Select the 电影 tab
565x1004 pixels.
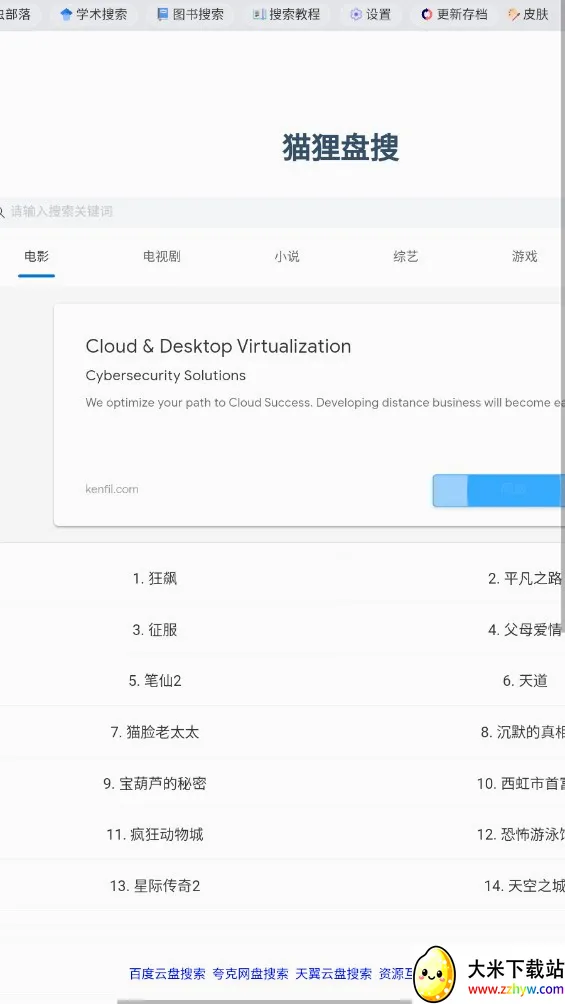click(x=37, y=257)
